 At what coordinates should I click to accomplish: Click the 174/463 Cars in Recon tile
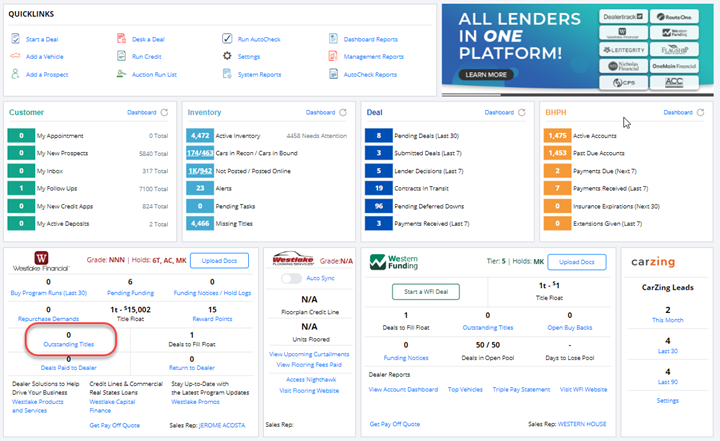pos(200,153)
